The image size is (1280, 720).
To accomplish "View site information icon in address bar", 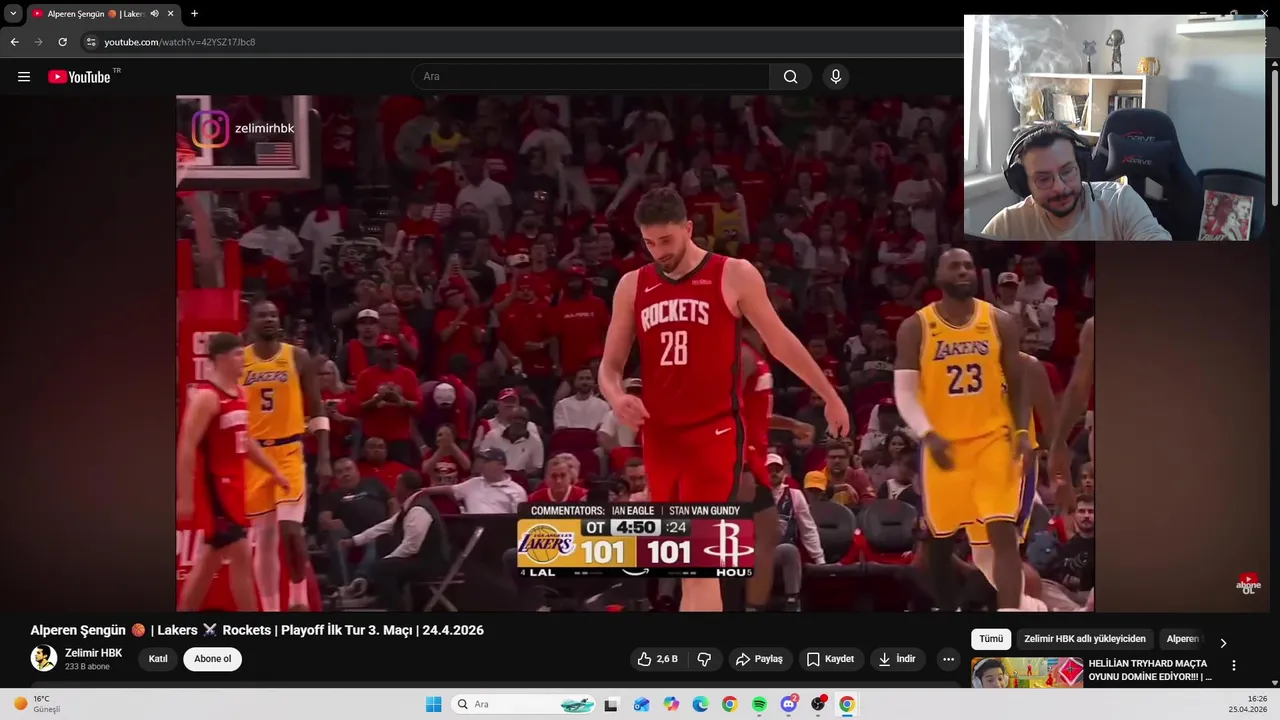I will (91, 42).
